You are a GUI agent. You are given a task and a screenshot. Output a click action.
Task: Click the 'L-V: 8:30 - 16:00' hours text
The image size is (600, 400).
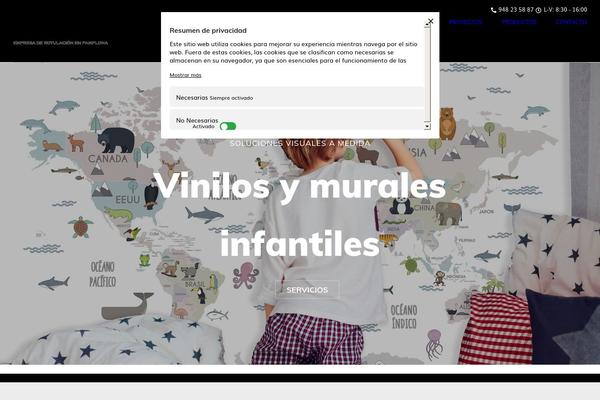[x=565, y=10]
